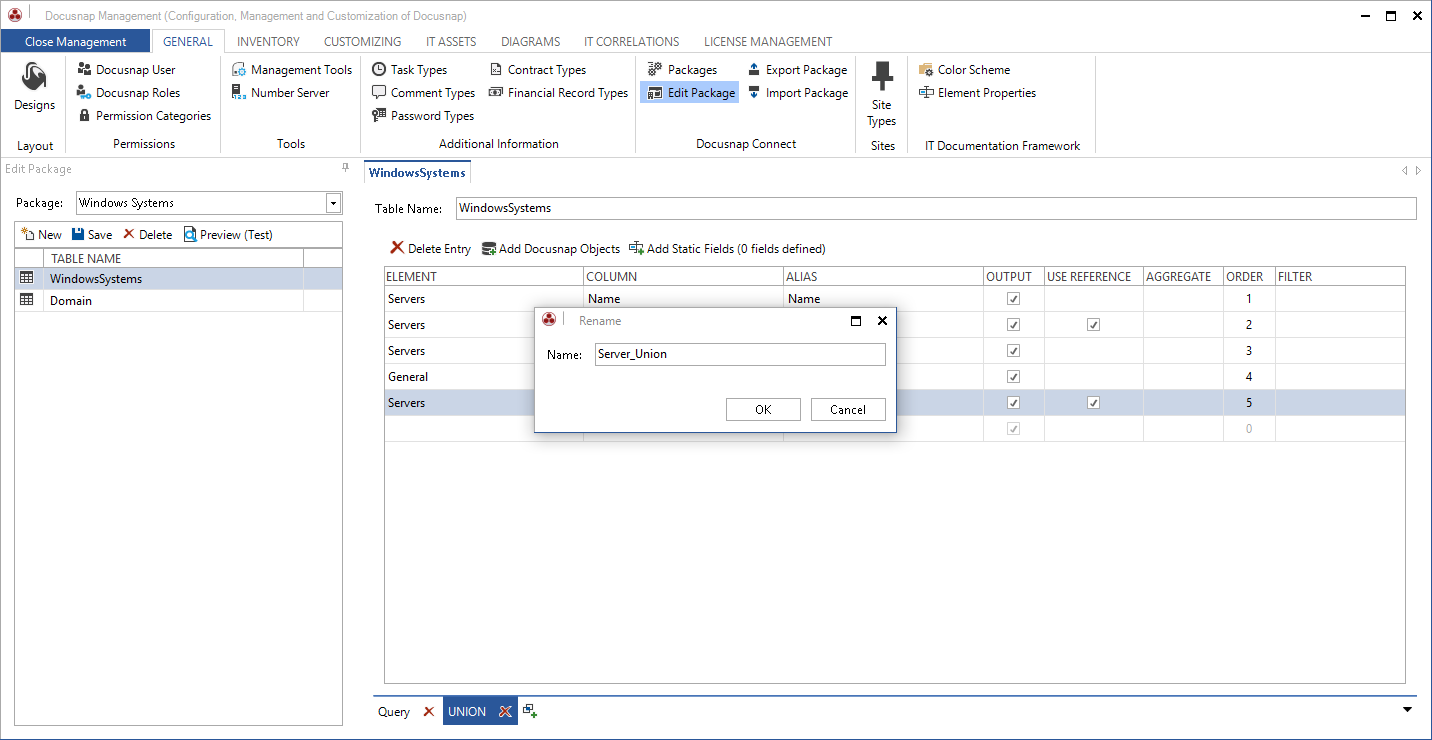Close the Query tab with red X
Image resolution: width=1432 pixels, height=740 pixels.
[429, 712]
